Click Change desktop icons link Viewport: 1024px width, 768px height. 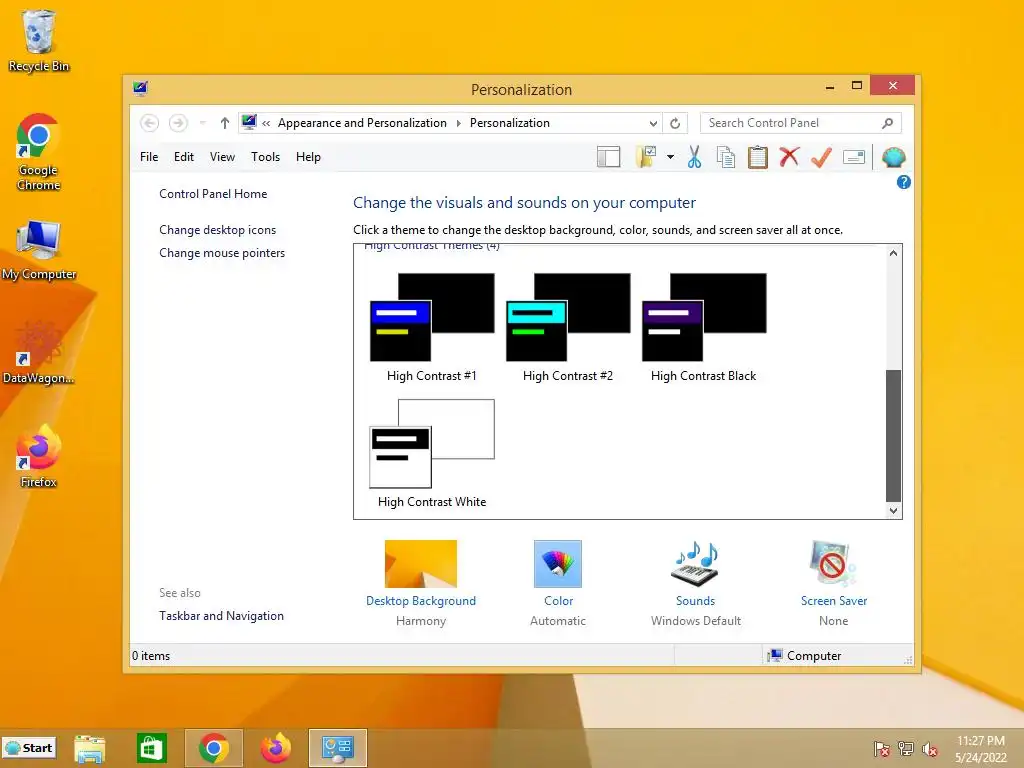tap(217, 230)
